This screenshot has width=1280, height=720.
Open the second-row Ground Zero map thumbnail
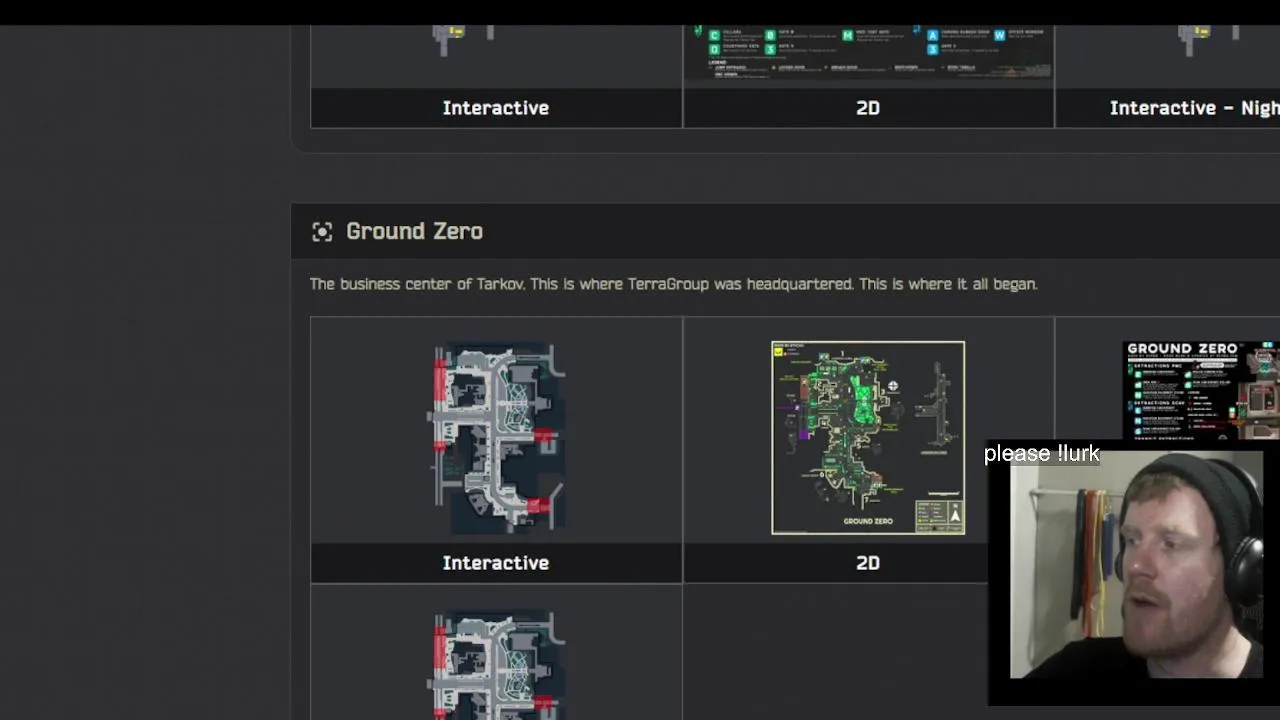[496, 665]
